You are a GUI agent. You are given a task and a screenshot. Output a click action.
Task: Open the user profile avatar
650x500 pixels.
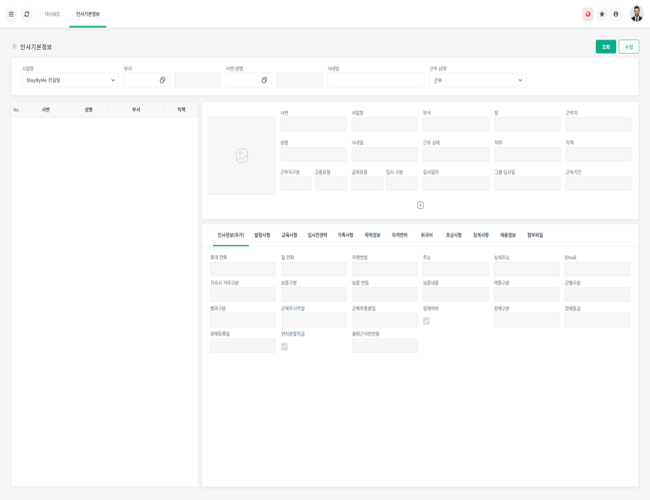coord(636,14)
